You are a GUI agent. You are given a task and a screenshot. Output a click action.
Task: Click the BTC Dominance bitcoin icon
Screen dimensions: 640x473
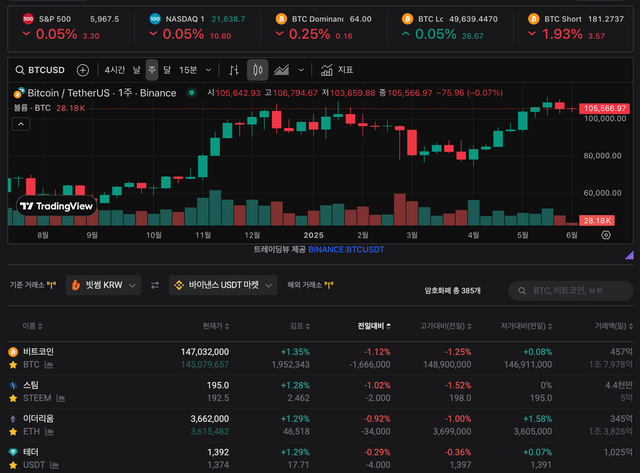tap(281, 19)
